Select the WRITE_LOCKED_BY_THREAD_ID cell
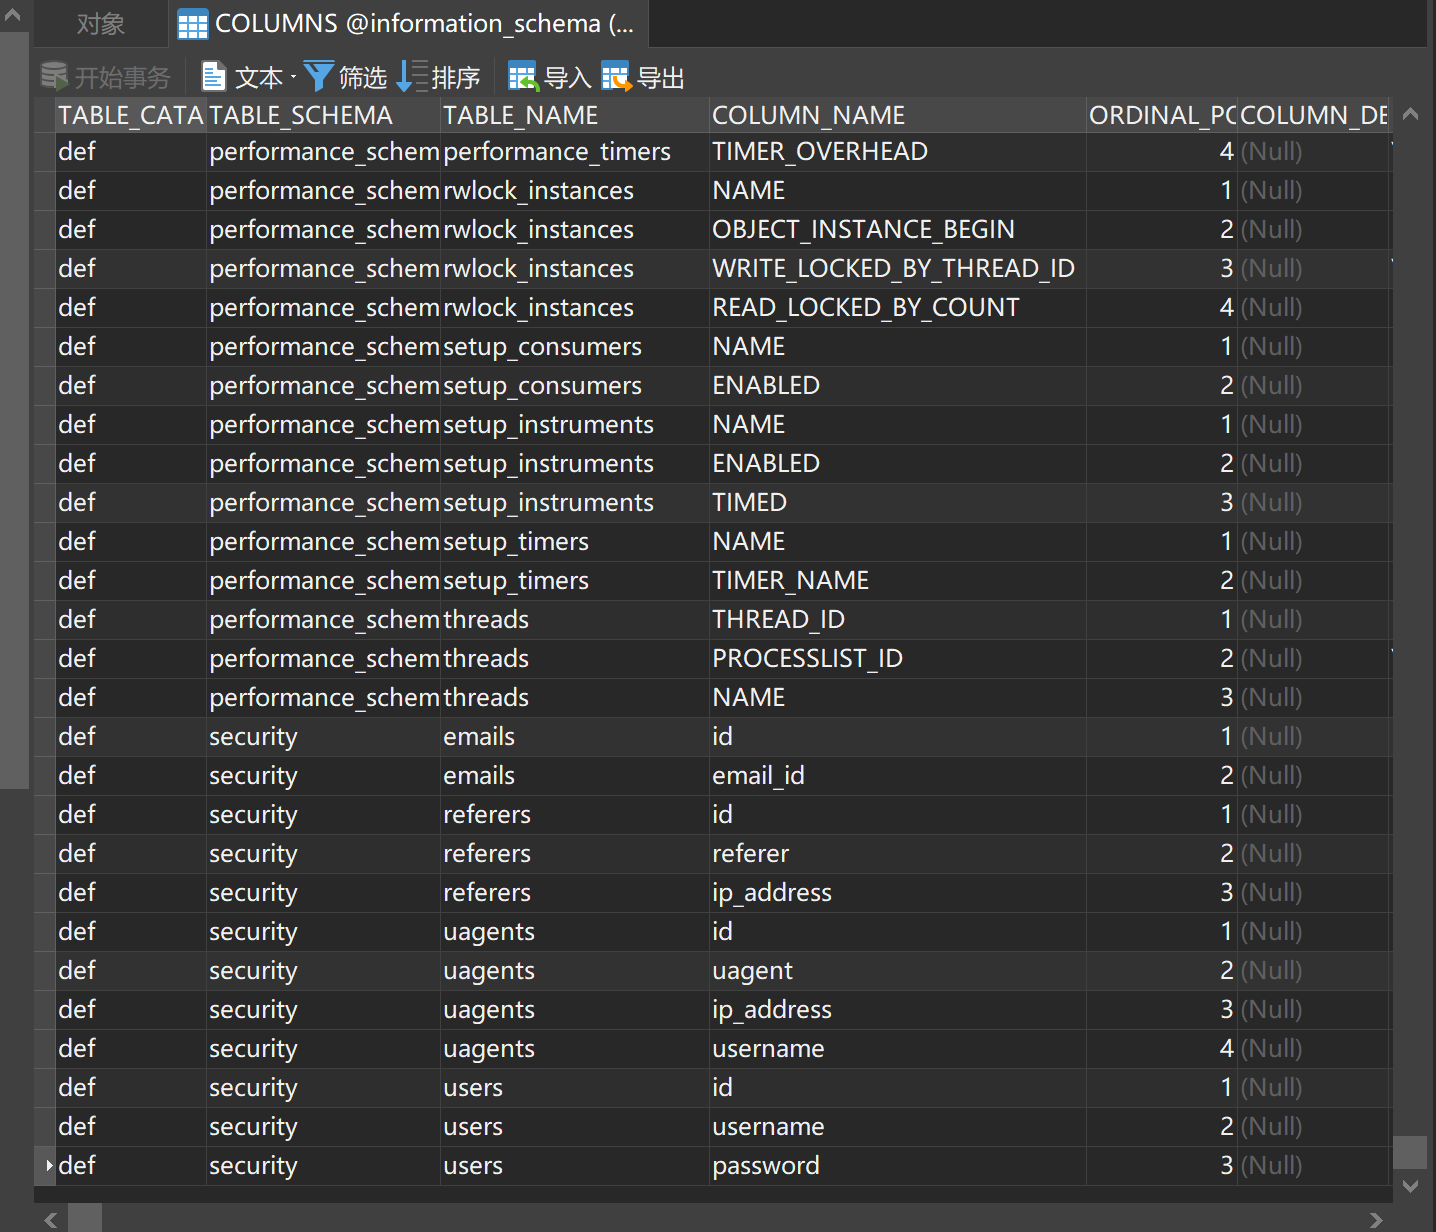1436x1232 pixels. [892, 269]
